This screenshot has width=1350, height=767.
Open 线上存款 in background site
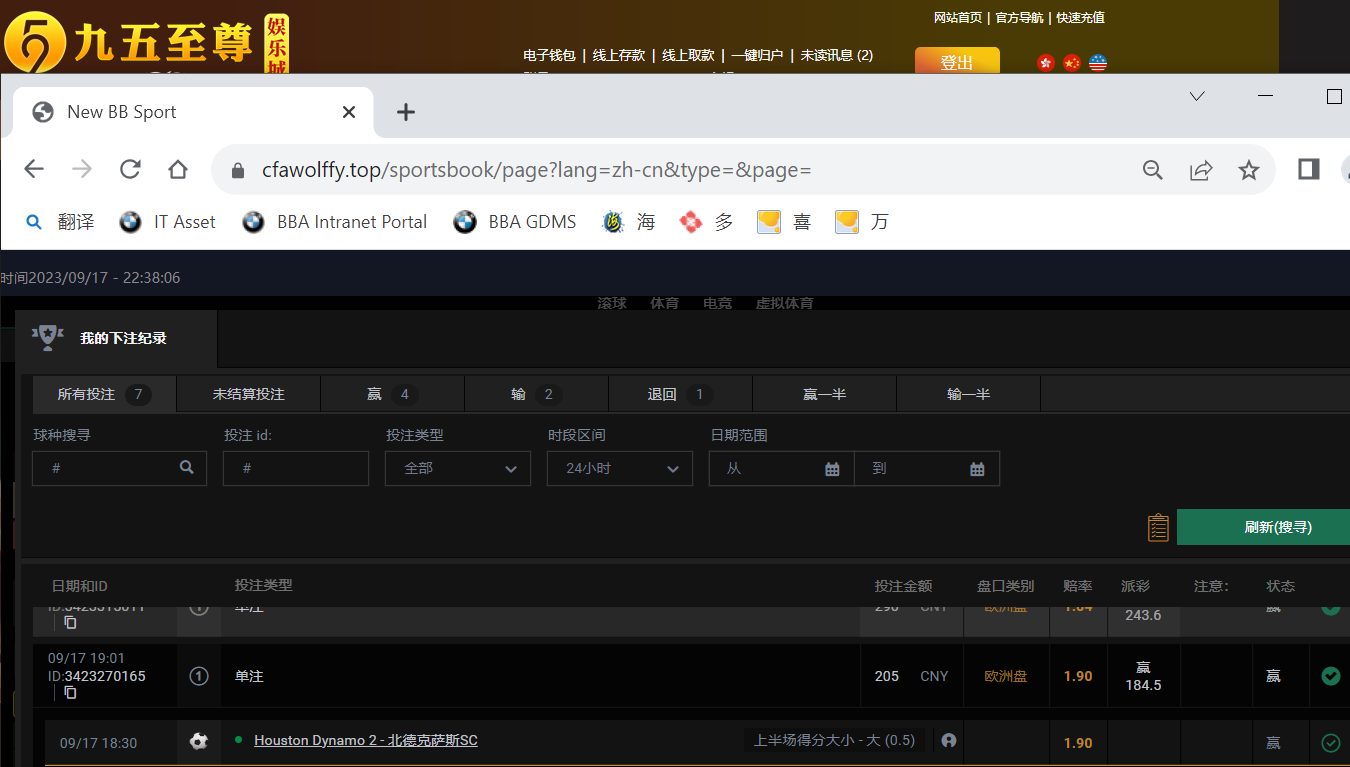618,55
